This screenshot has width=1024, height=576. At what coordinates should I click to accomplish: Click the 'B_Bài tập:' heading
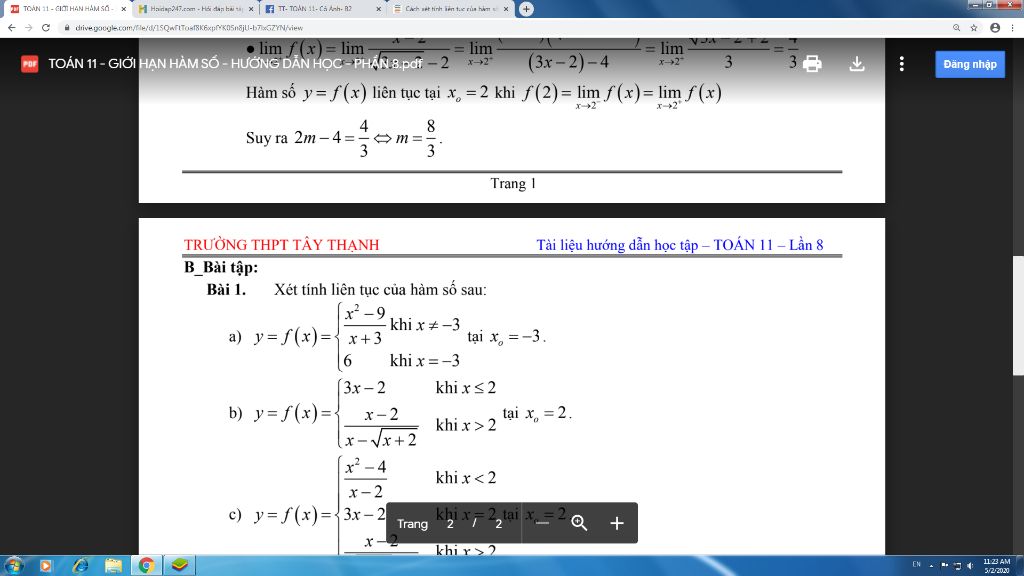[x=221, y=267]
